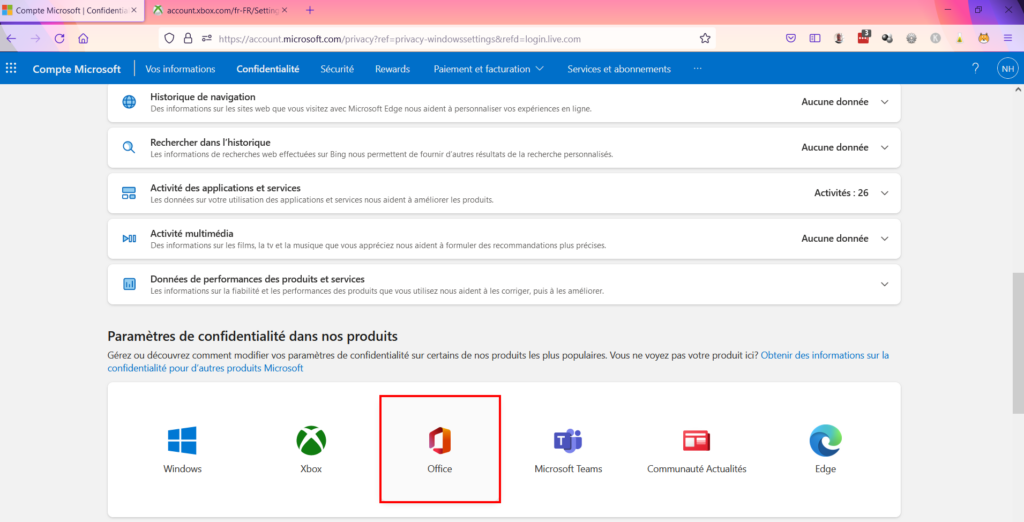The width and height of the screenshot is (1024, 522).
Task: Open the site permissions icon in address bar
Action: click(x=206, y=39)
